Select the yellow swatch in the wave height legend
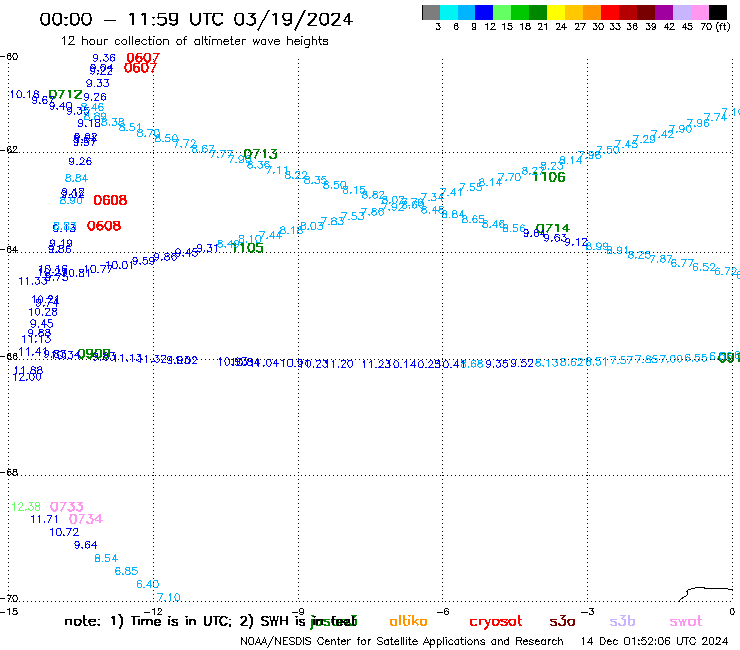Viewport: 740px width, 650px height. pyautogui.click(x=556, y=13)
